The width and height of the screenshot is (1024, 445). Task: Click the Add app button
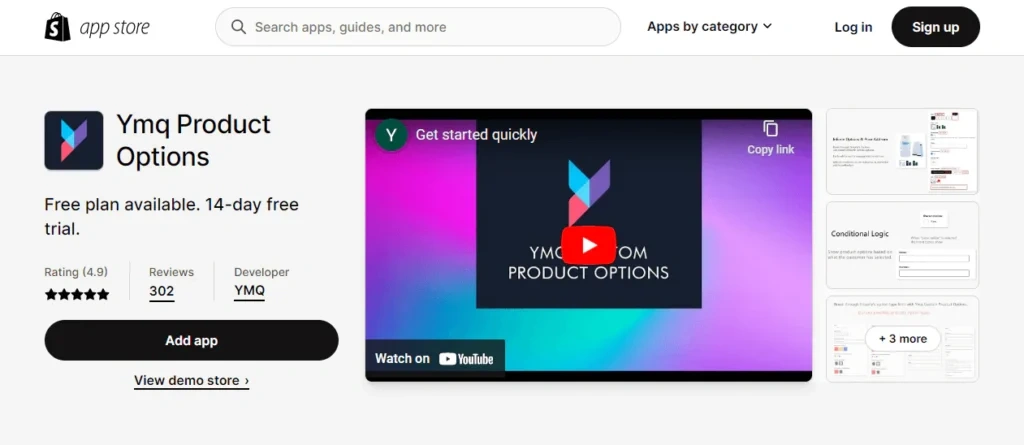click(191, 340)
